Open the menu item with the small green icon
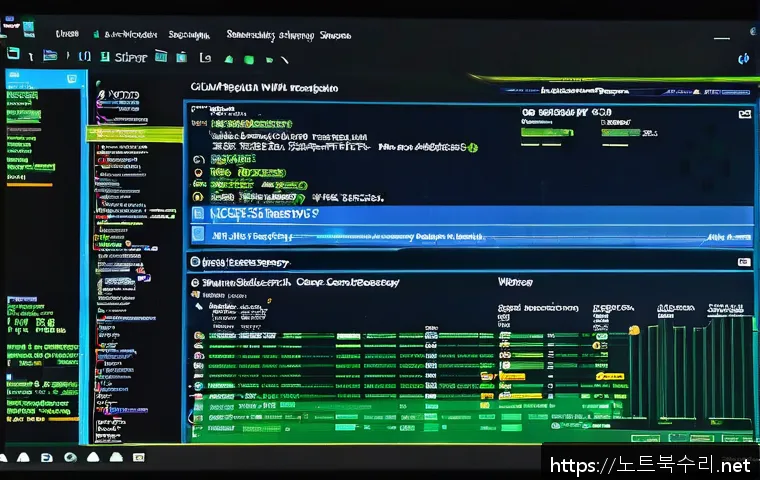The image size is (760, 480). click(126, 34)
